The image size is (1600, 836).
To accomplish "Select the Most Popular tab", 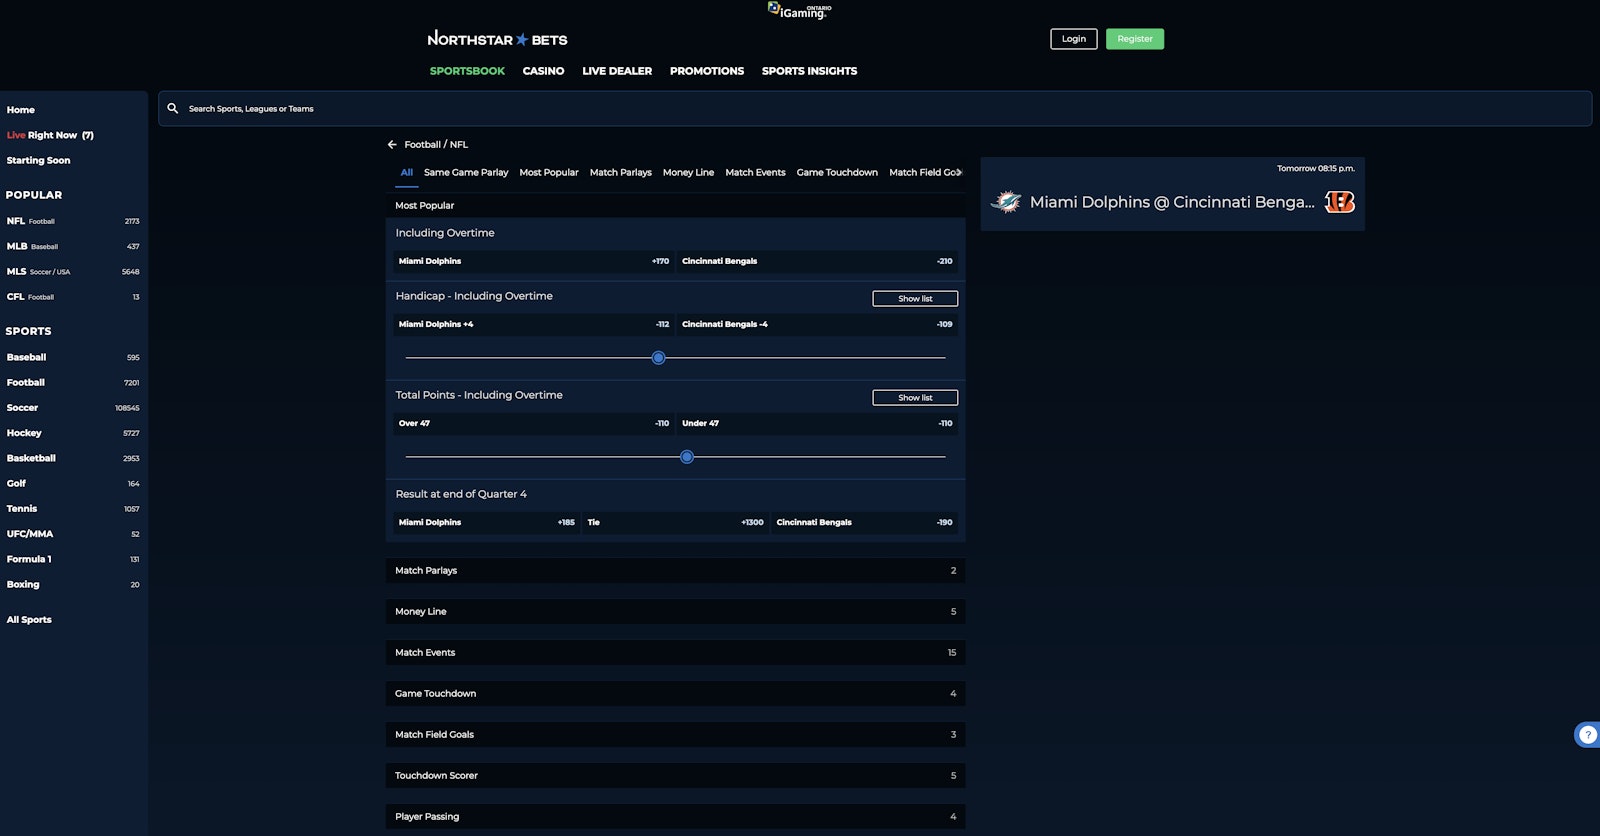I will [x=549, y=172].
